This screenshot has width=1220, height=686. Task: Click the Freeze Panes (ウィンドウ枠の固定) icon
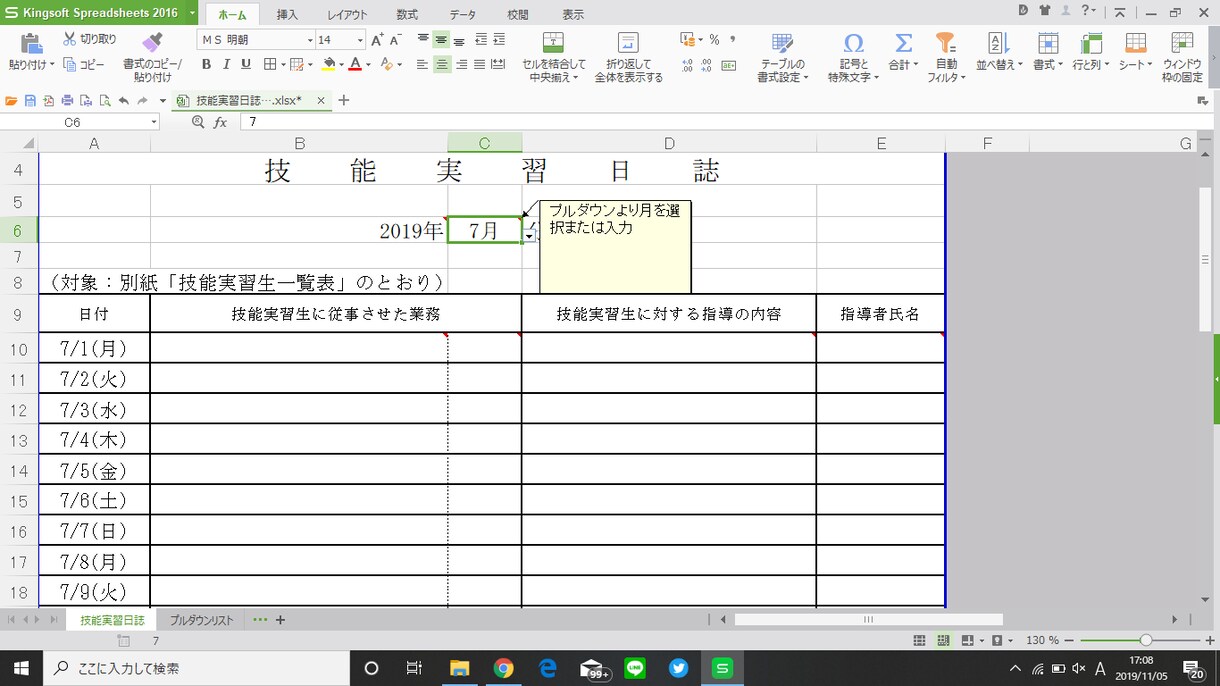coord(1182,42)
